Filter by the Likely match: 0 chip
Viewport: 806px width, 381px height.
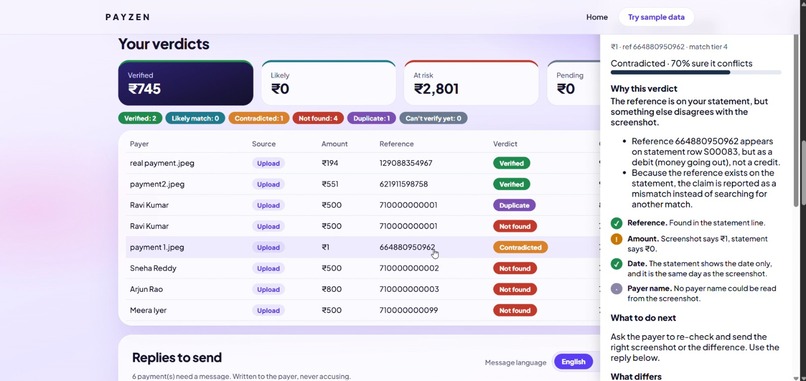point(195,118)
